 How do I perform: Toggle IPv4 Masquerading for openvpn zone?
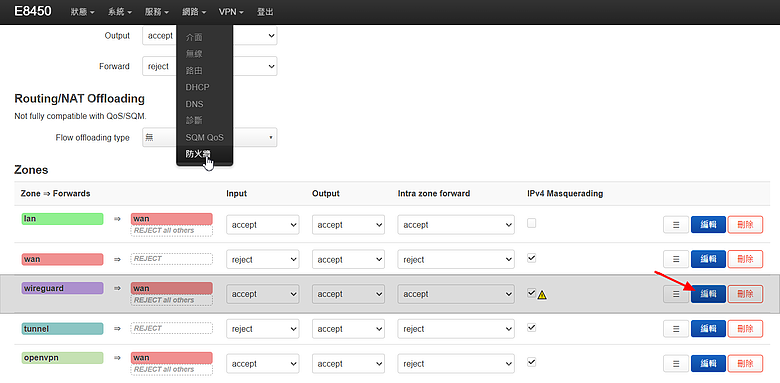click(532, 362)
